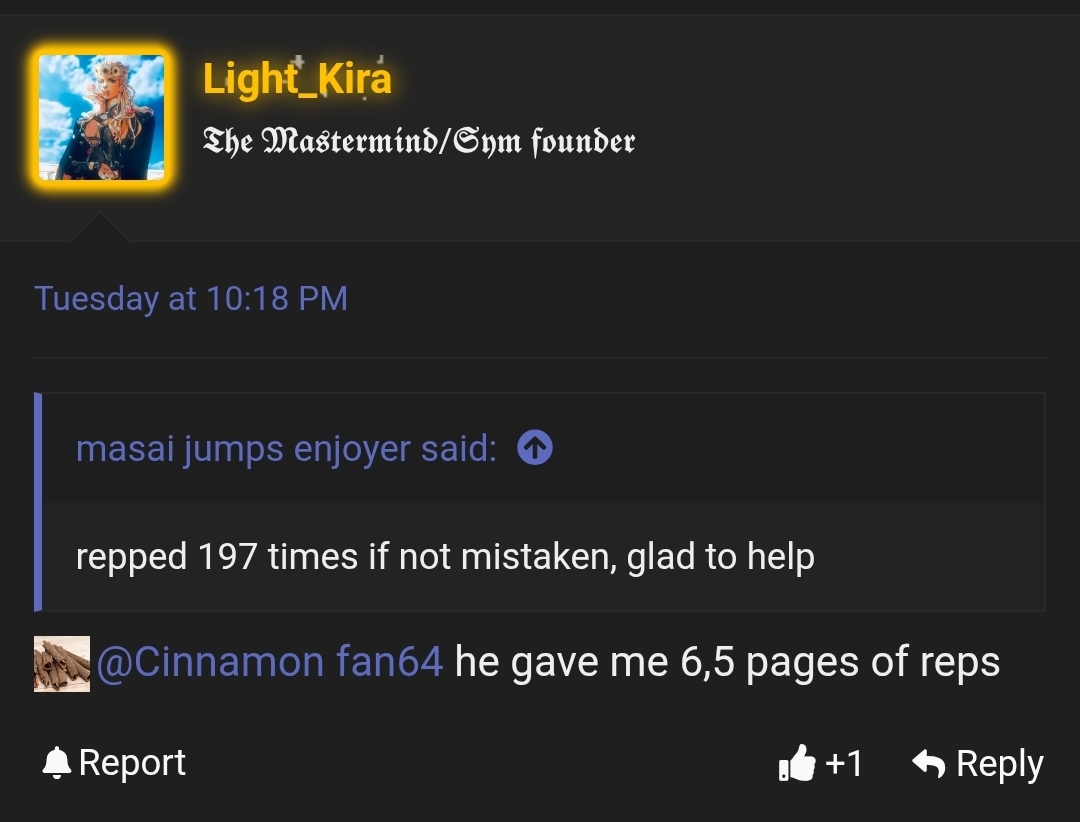Click the Tuesday at 10:18 PM timestamp
The image size is (1080, 822).
pyautogui.click(x=191, y=299)
